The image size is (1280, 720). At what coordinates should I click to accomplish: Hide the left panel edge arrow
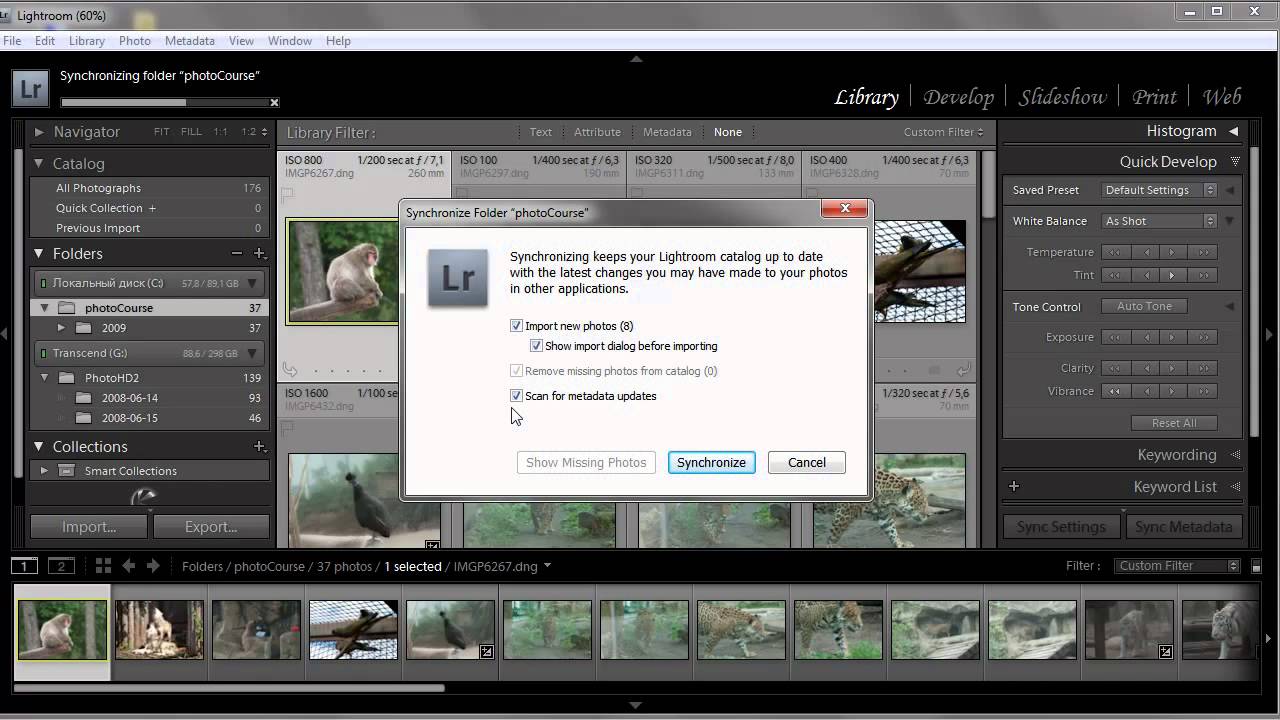pyautogui.click(x=5, y=335)
